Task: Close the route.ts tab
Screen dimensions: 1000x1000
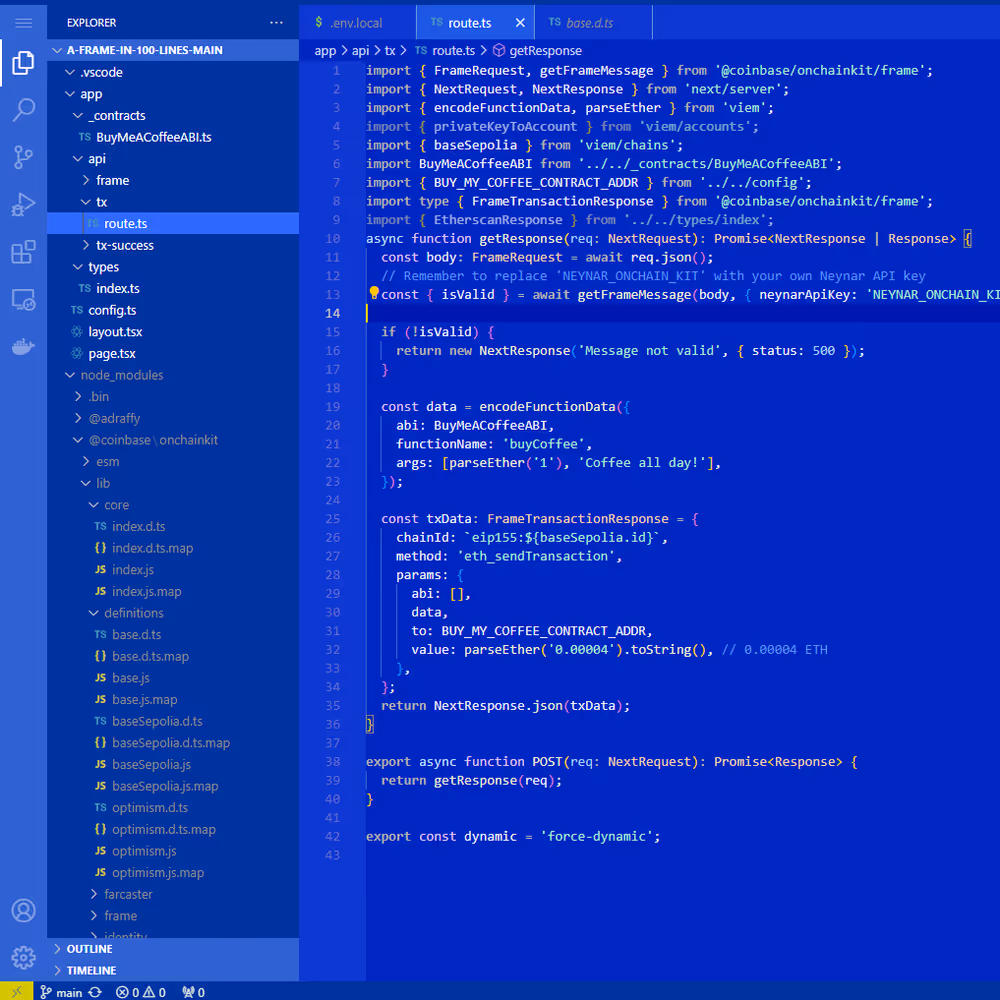Action: pyautogui.click(x=520, y=22)
